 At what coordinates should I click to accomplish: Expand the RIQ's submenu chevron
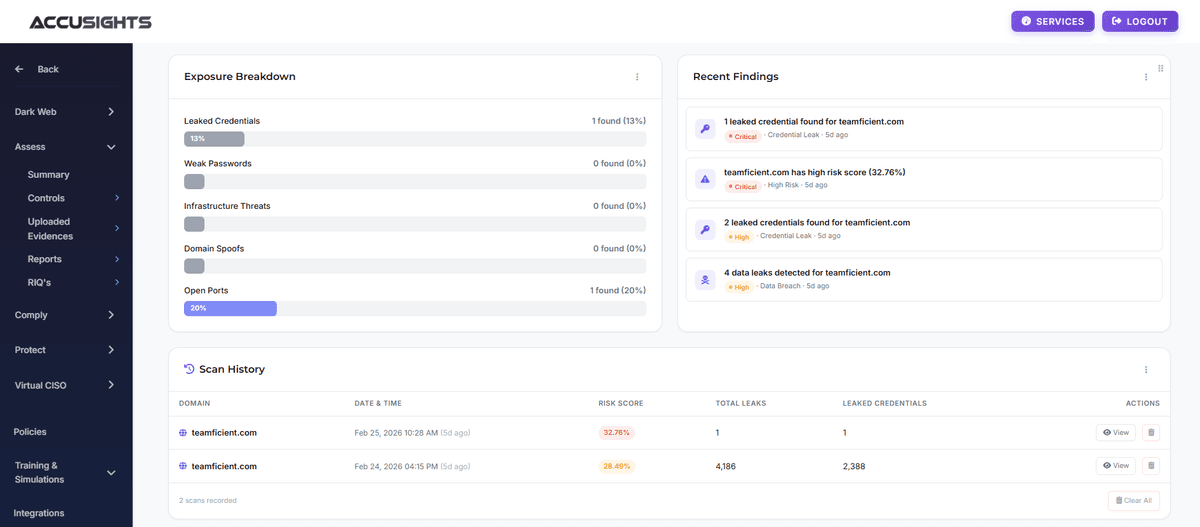pyautogui.click(x=117, y=282)
